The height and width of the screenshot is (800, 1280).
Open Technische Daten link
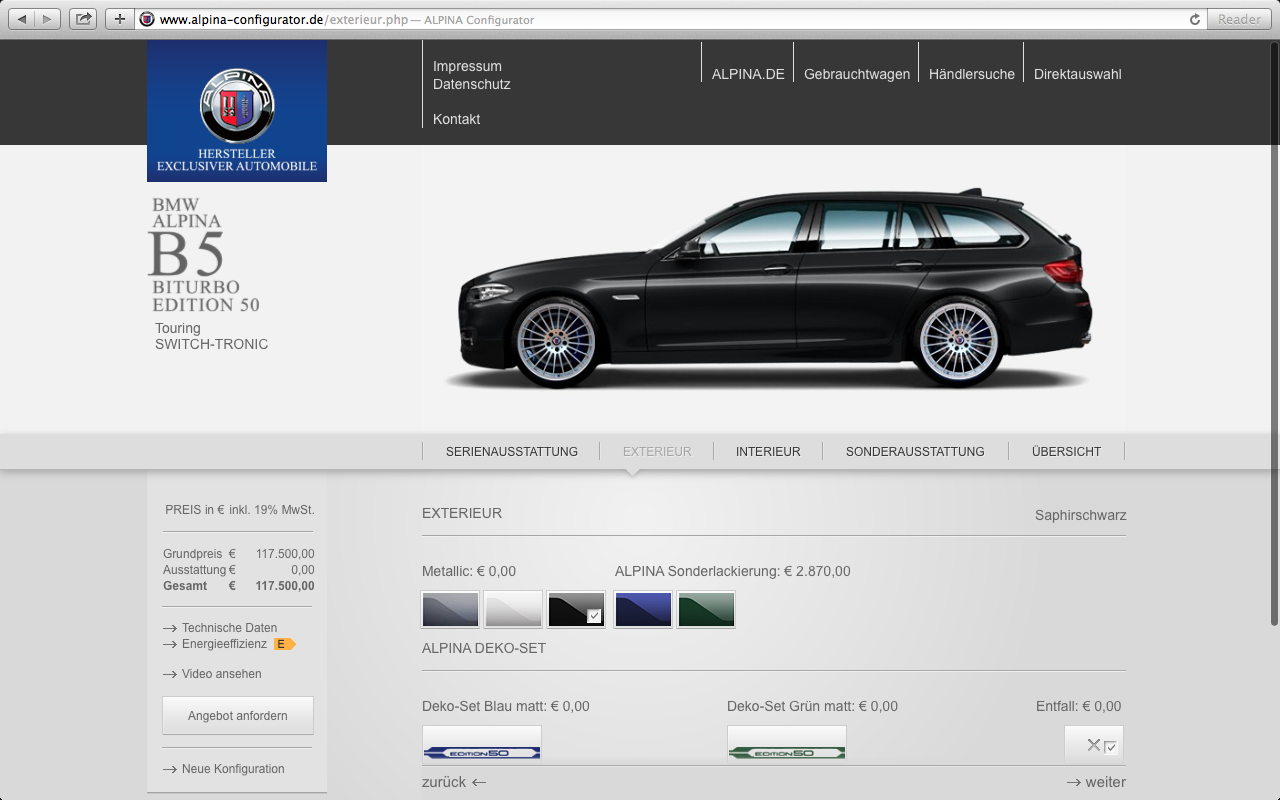point(229,628)
